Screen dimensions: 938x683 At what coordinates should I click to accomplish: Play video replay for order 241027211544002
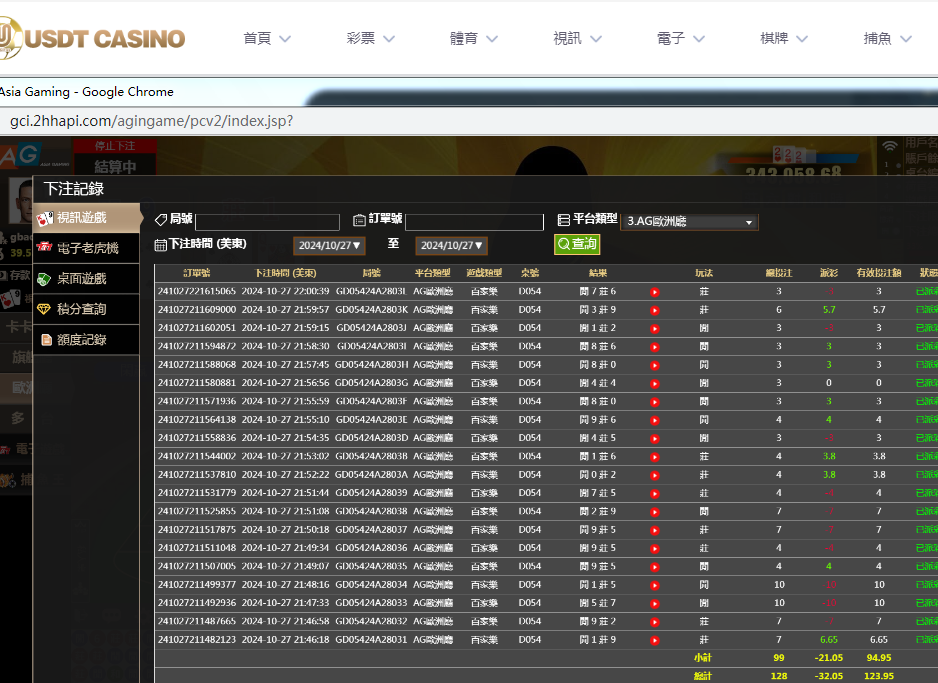pos(654,457)
